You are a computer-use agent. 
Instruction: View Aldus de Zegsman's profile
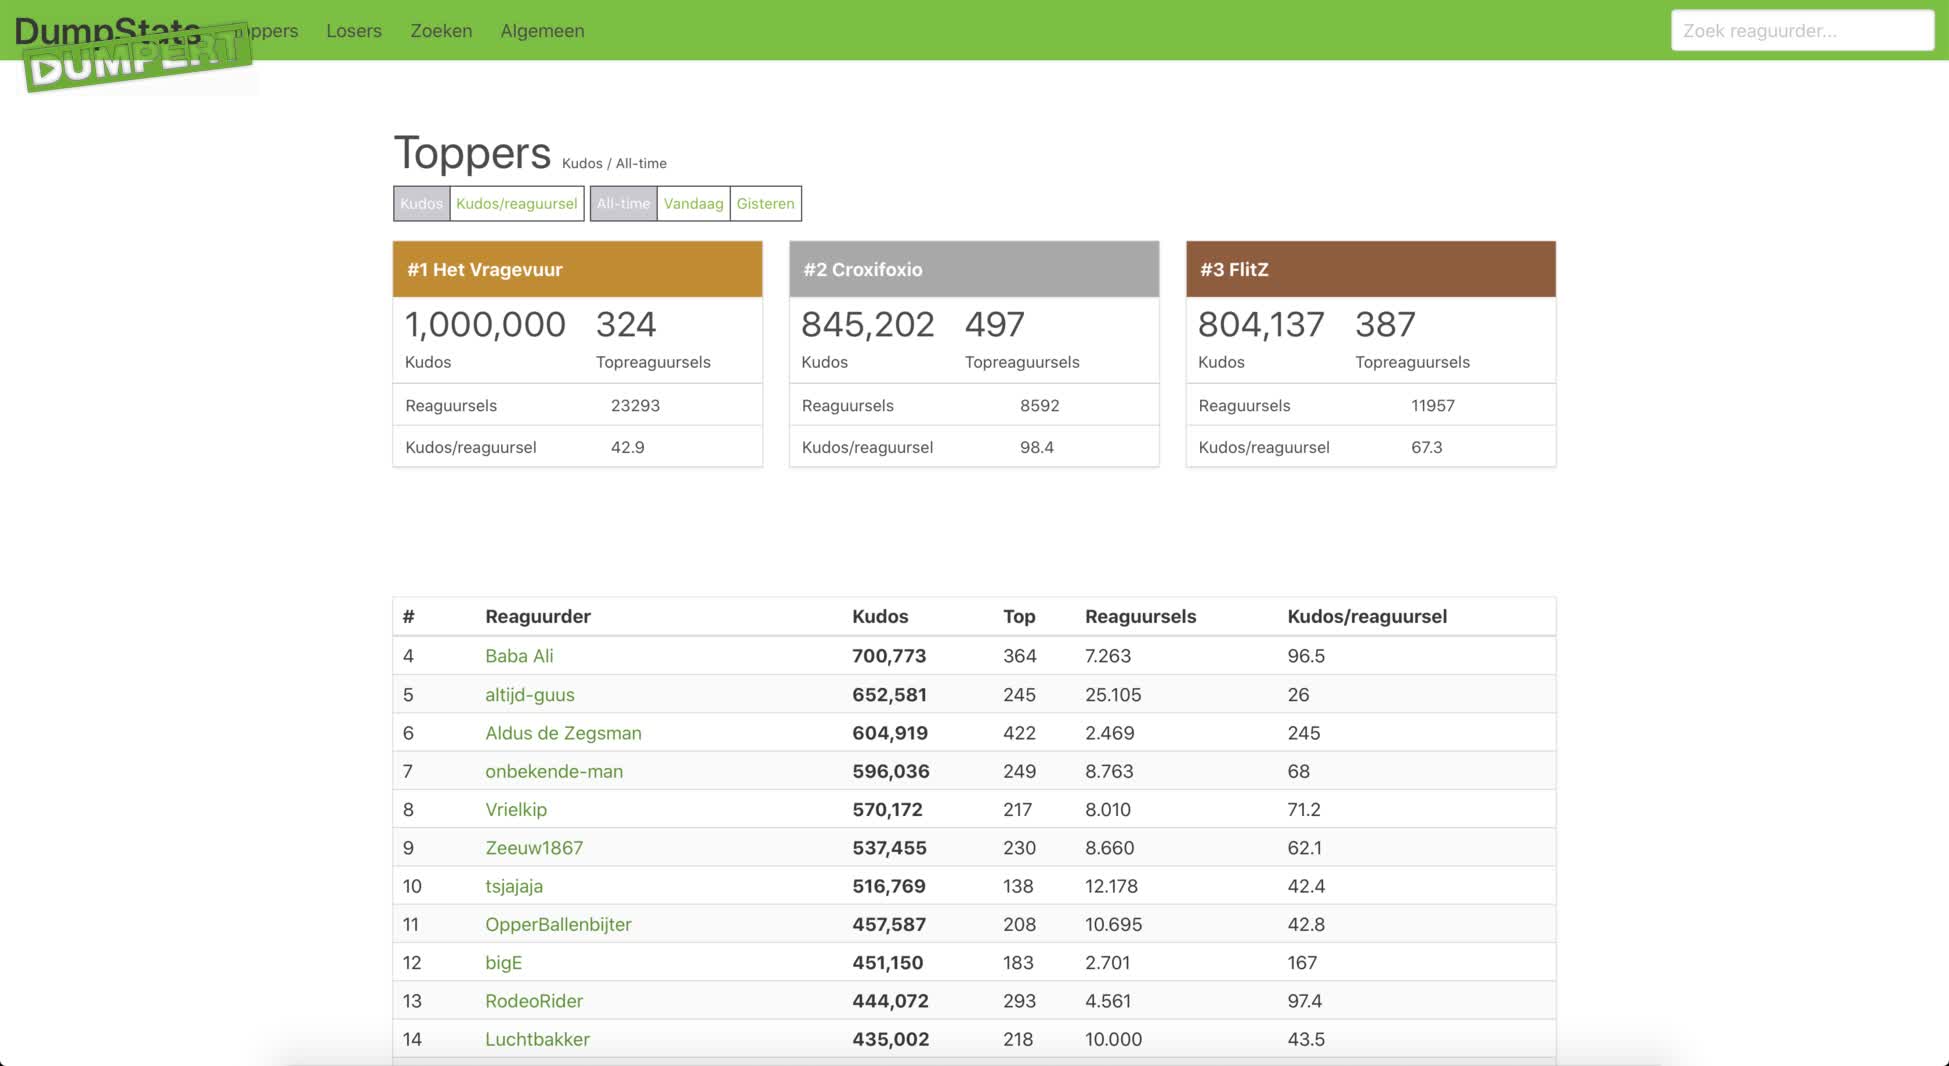(563, 733)
